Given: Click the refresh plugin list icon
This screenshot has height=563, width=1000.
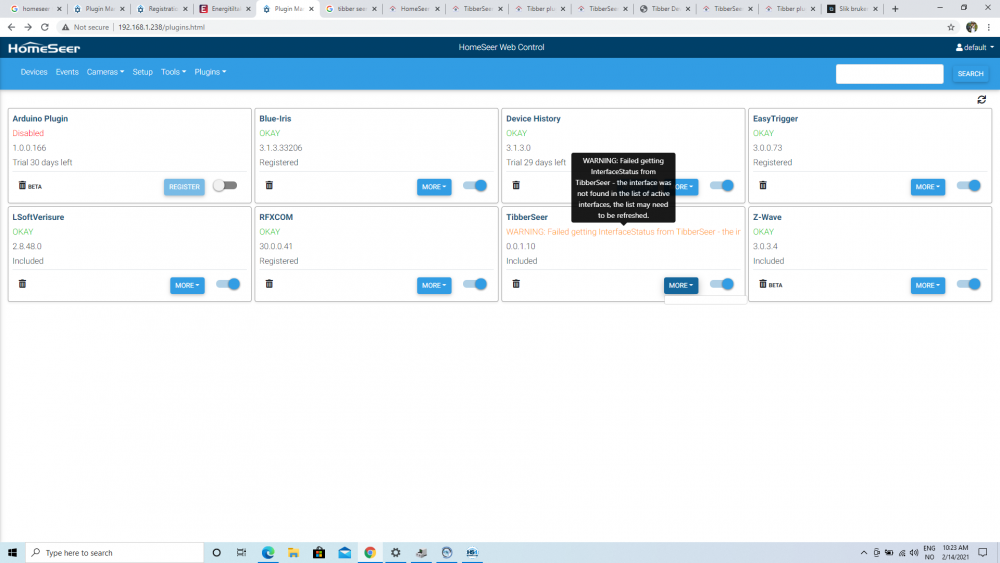Looking at the screenshot, I should point(982,99).
